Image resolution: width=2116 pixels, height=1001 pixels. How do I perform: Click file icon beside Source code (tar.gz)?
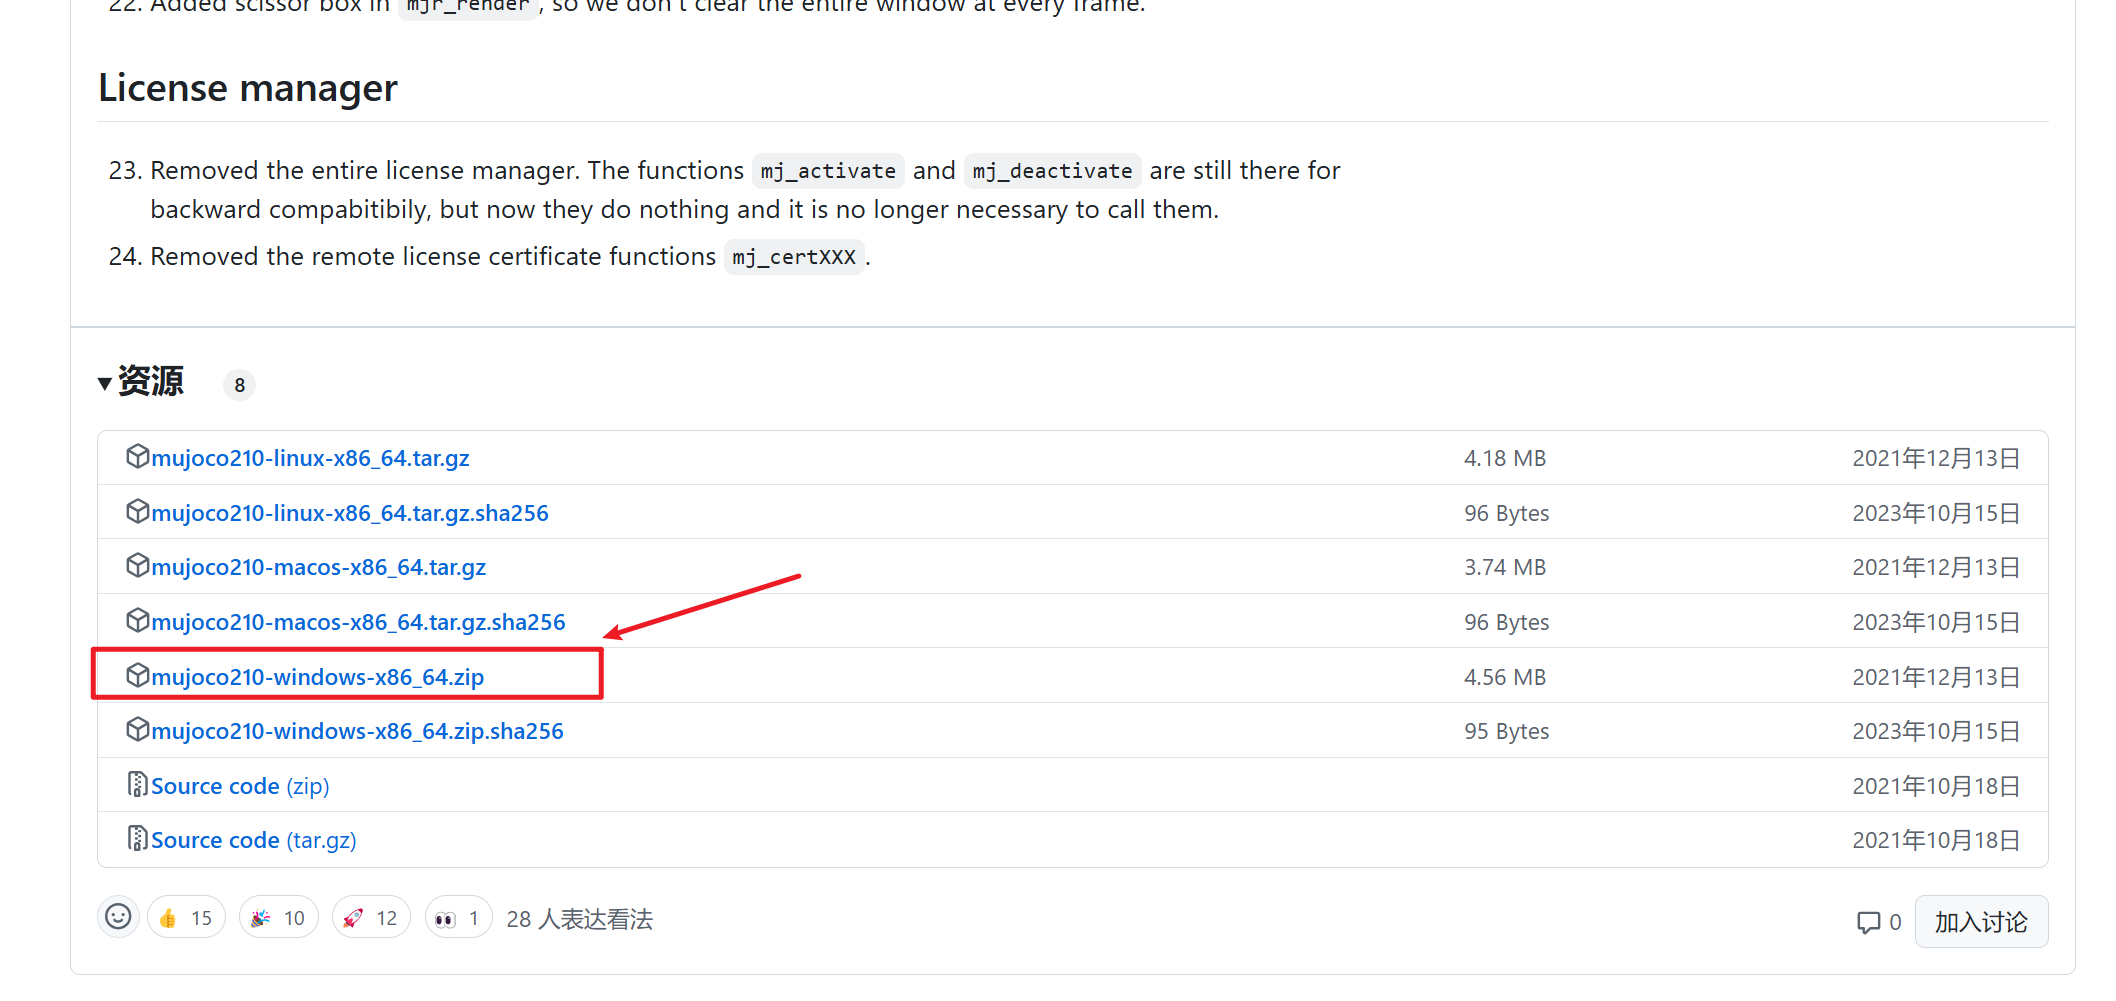(x=138, y=839)
